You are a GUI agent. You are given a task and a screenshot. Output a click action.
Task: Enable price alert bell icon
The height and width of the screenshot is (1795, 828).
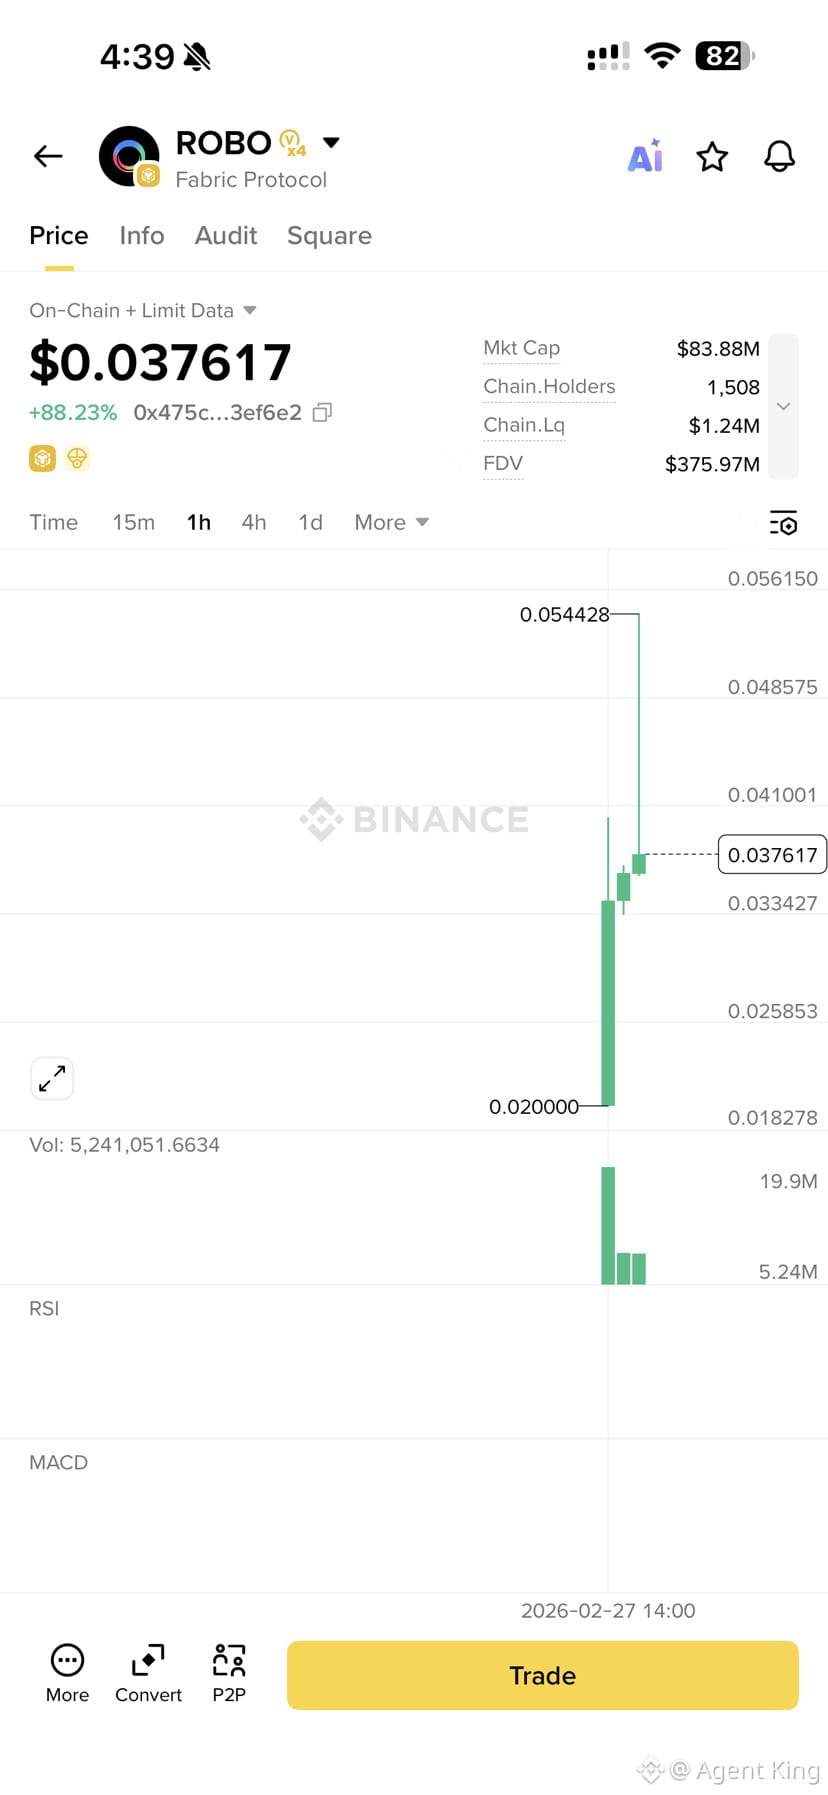coord(779,156)
